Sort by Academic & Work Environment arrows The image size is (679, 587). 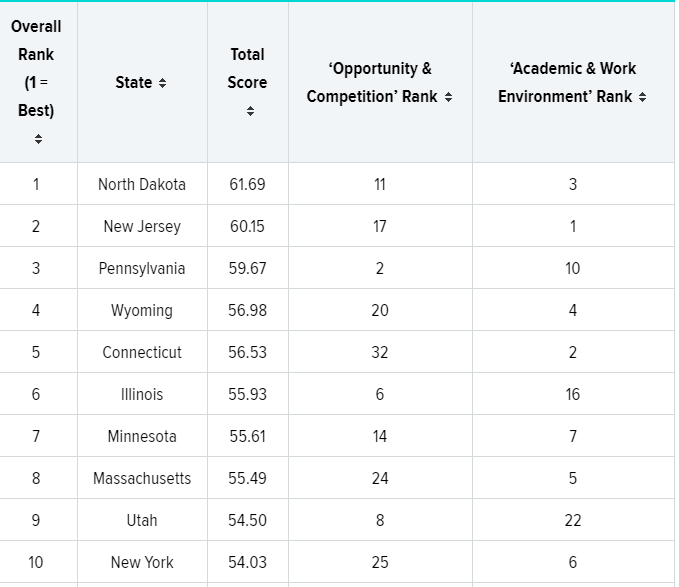coord(642,98)
